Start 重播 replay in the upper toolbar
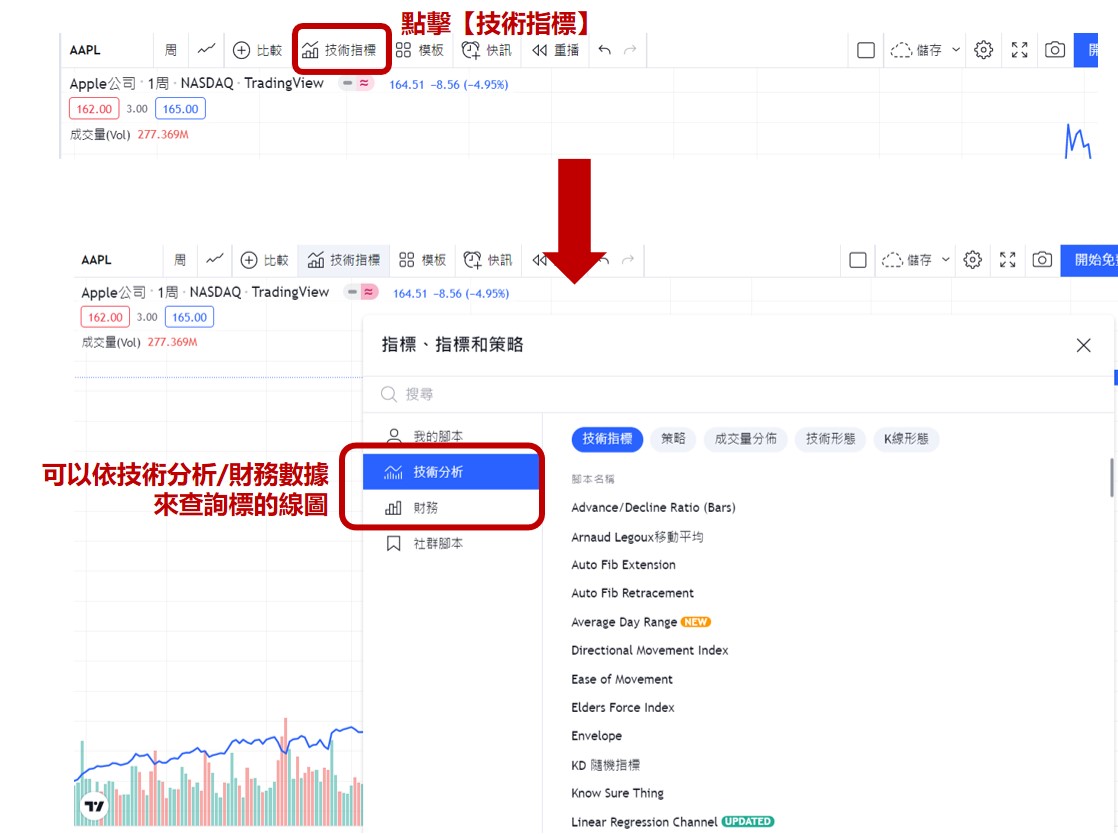Screen dimensions: 1118x834 [555, 50]
